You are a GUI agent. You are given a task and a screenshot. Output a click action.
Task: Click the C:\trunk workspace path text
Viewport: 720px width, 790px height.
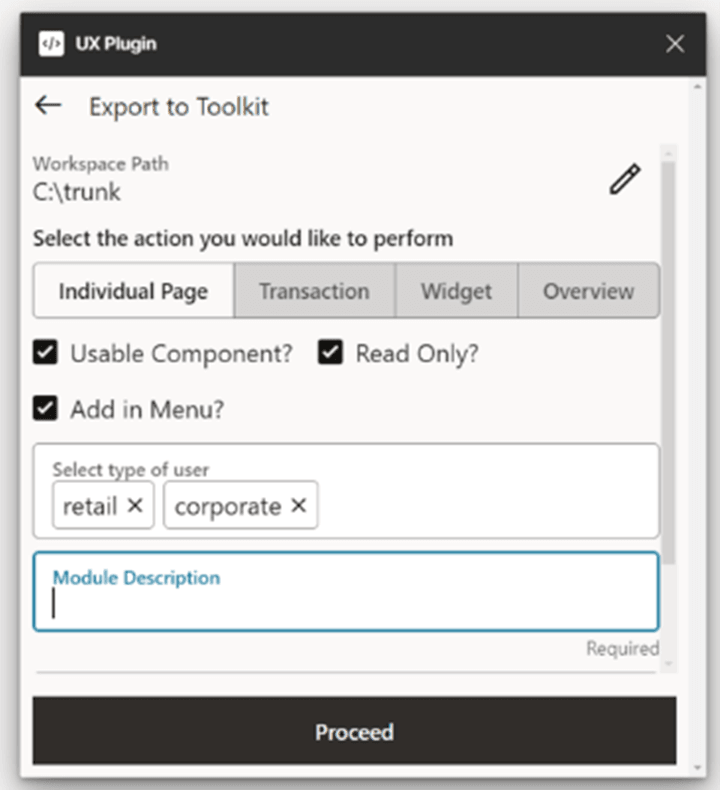pos(77,192)
